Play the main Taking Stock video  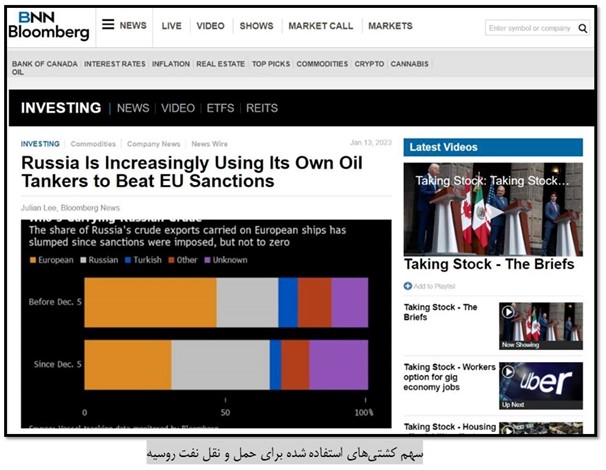point(494,211)
